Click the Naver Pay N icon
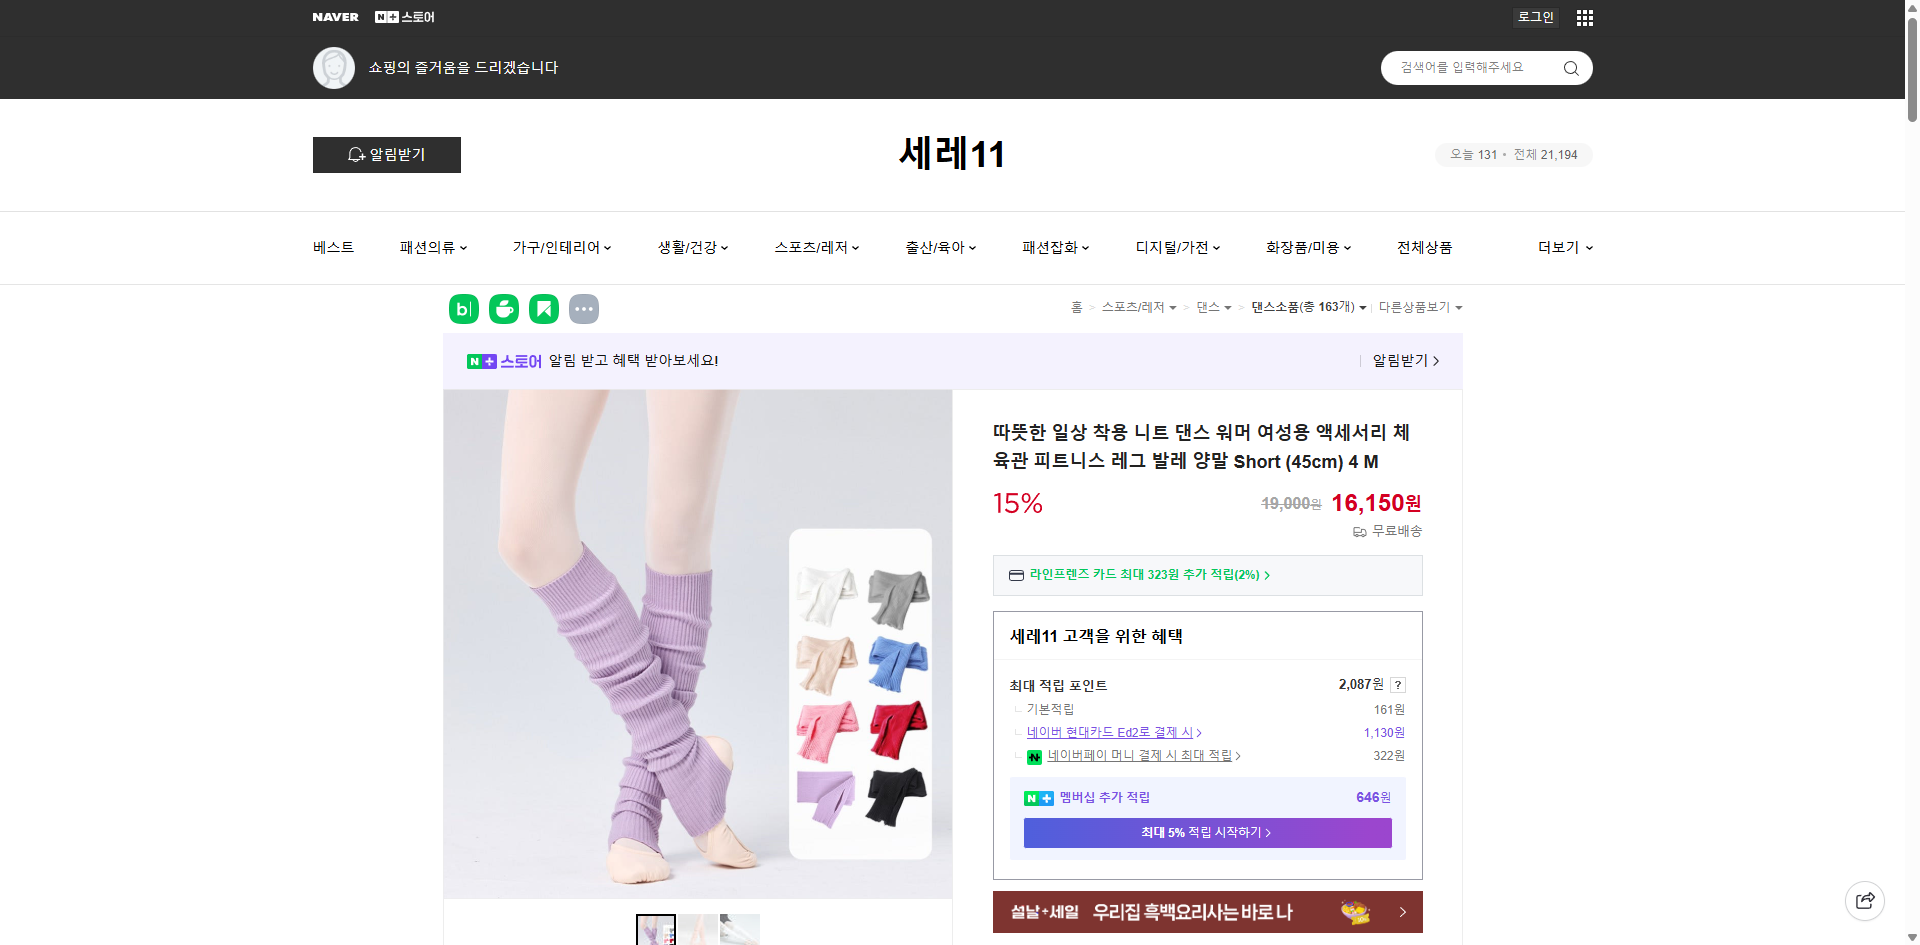The image size is (1920, 945). (x=1035, y=757)
